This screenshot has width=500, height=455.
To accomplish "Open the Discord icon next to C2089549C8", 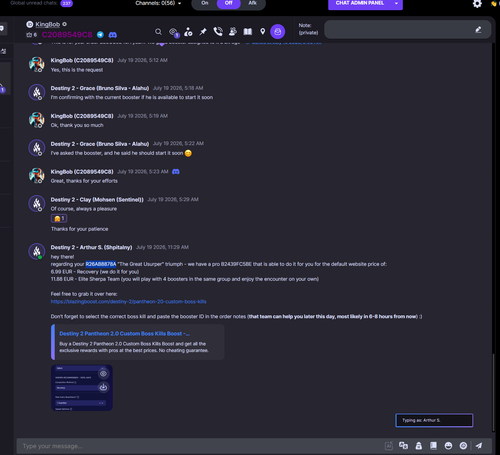I will [113, 35].
